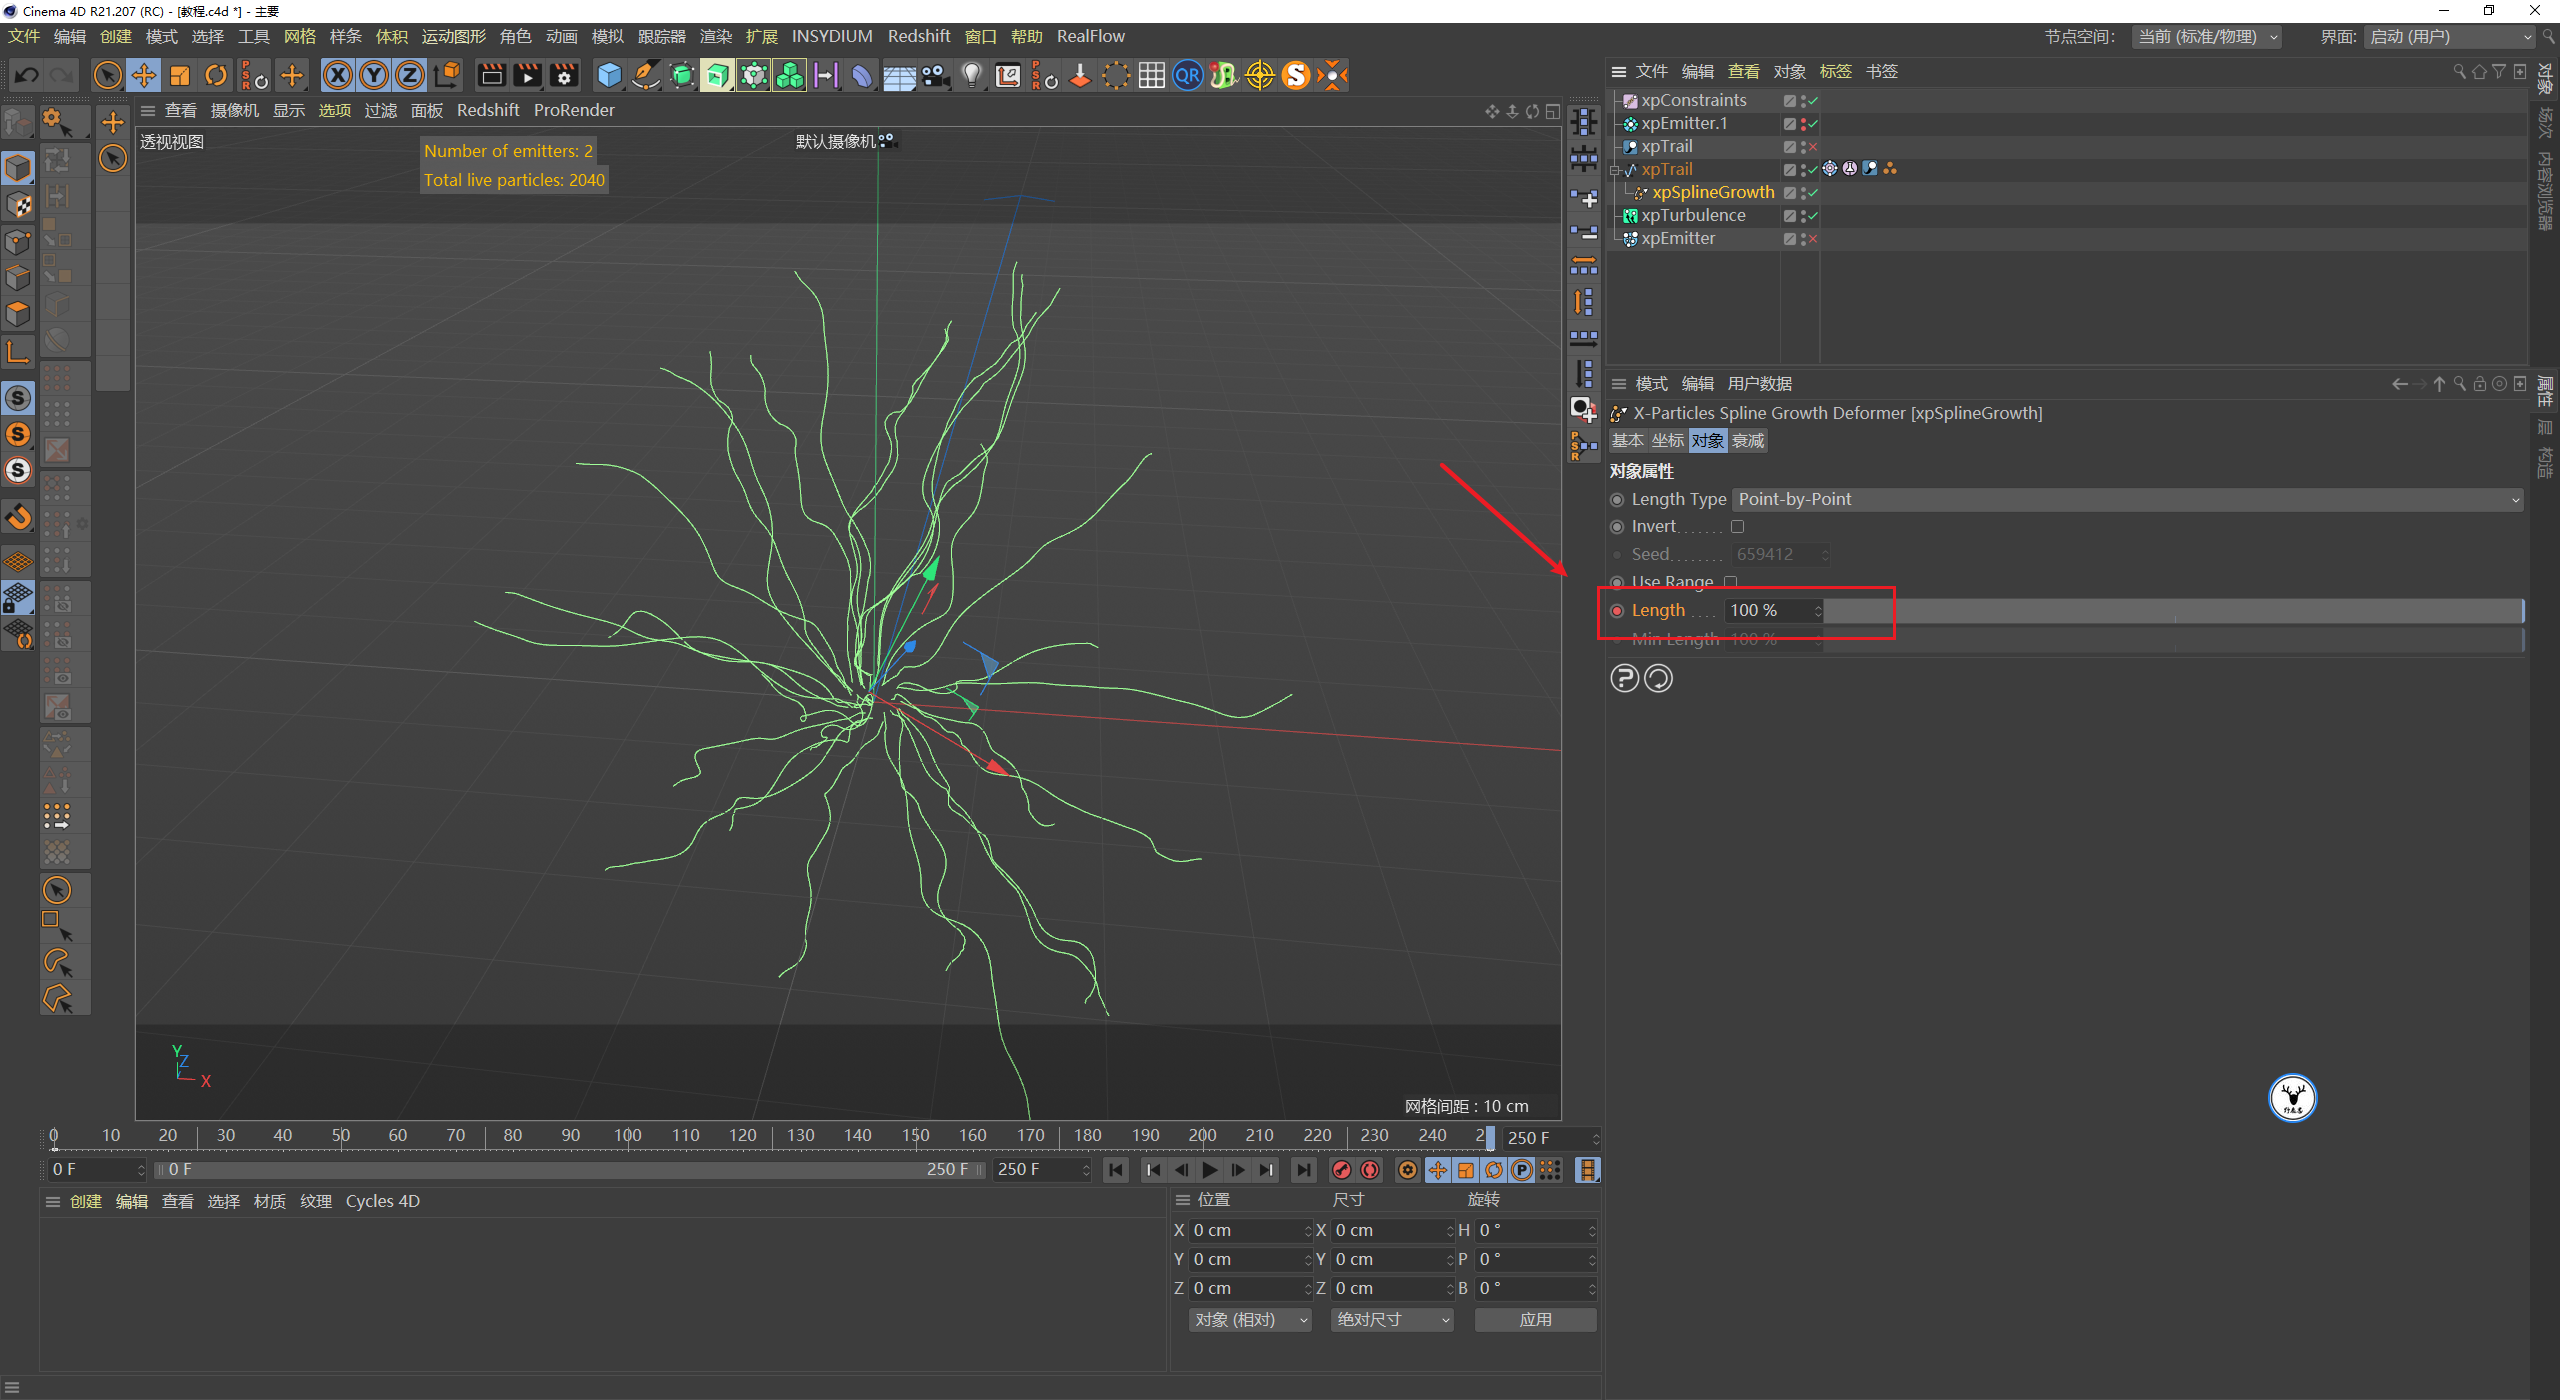The height and width of the screenshot is (1400, 2560).
Task: Go to start of timeline
Action: click(x=1116, y=1169)
